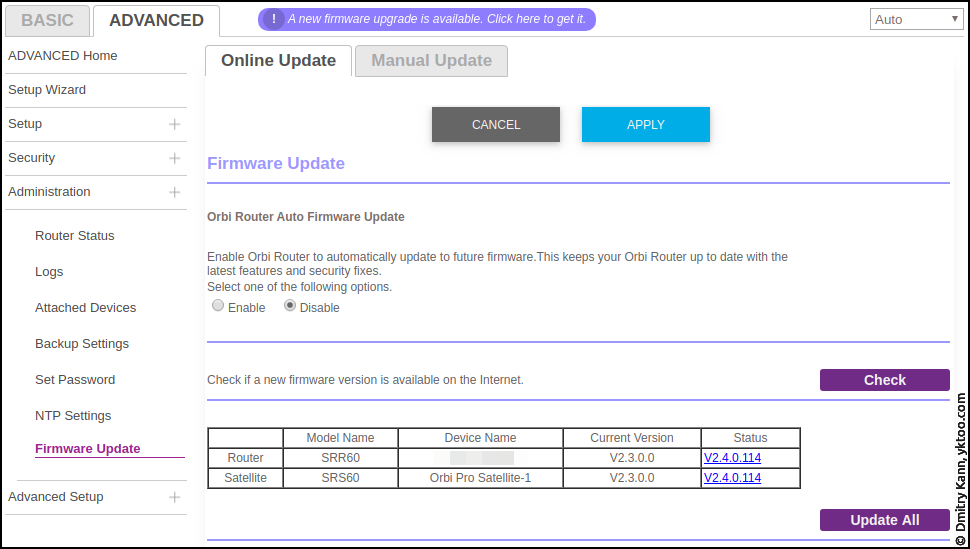This screenshot has width=970, height=549.
Task: Click the Device Name column header
Action: [480, 438]
